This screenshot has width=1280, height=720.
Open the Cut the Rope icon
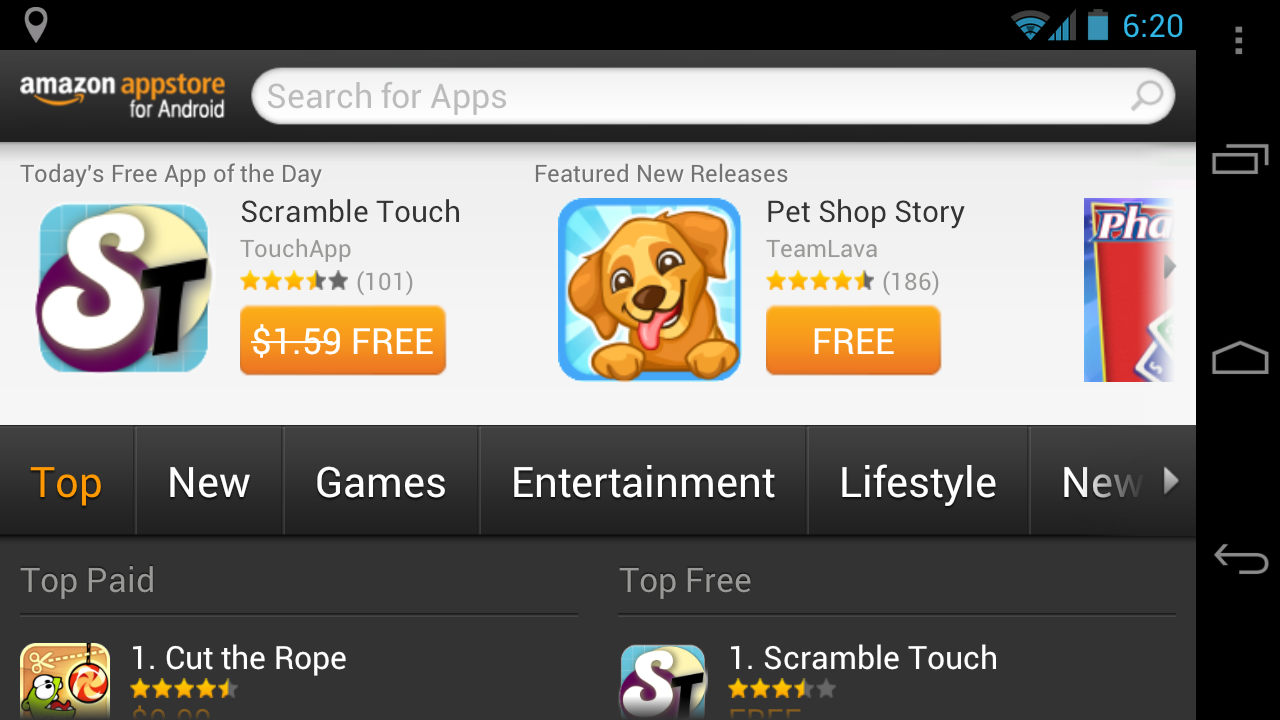[x=65, y=681]
